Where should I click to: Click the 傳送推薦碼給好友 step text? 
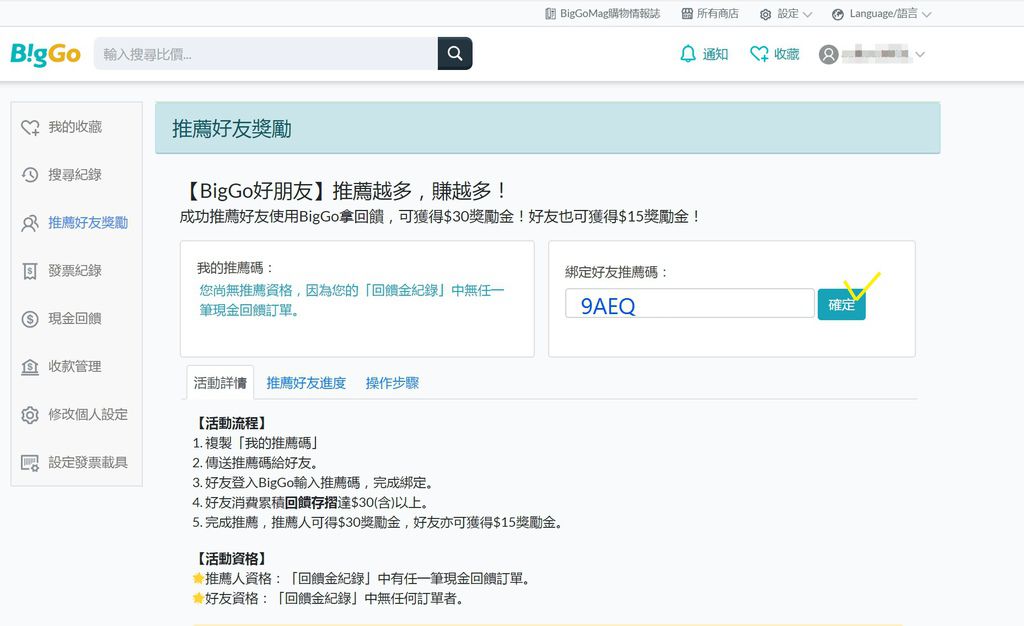[255, 463]
